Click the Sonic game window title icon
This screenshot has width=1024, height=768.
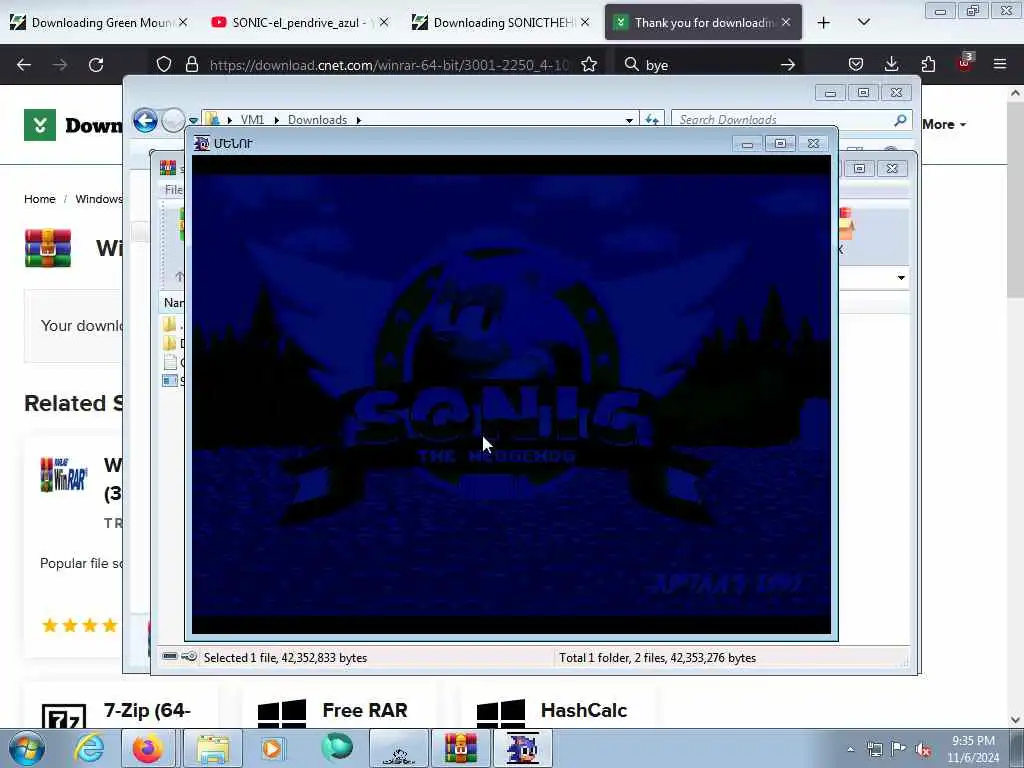click(x=202, y=143)
